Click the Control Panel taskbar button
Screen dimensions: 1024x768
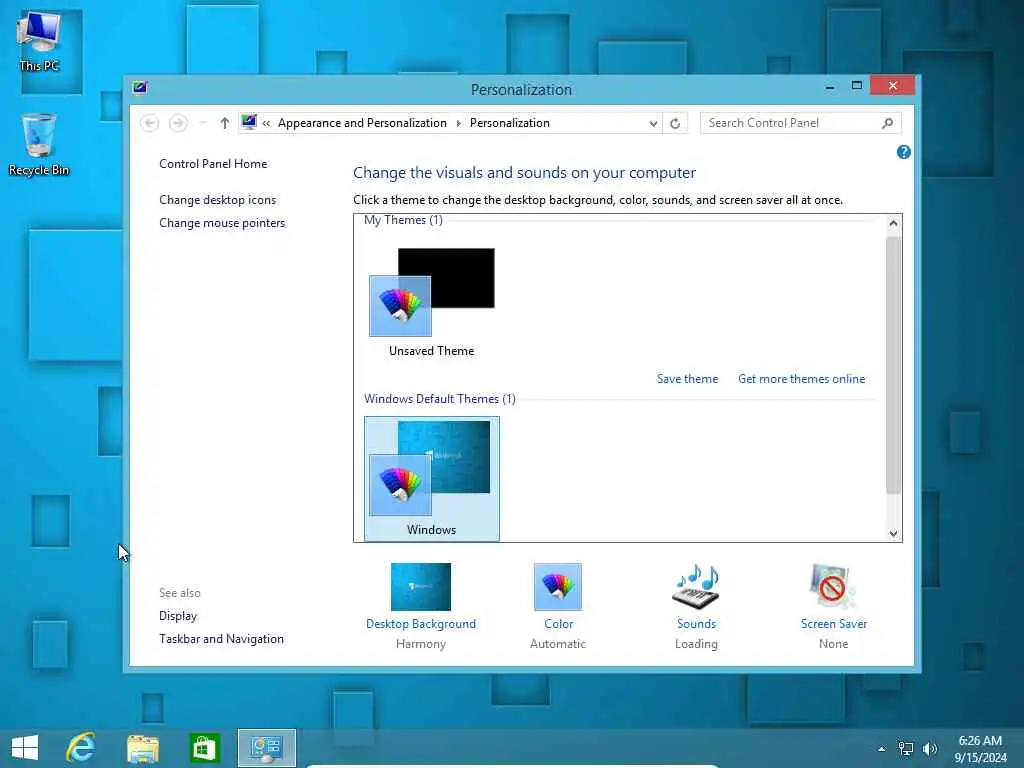(266, 748)
